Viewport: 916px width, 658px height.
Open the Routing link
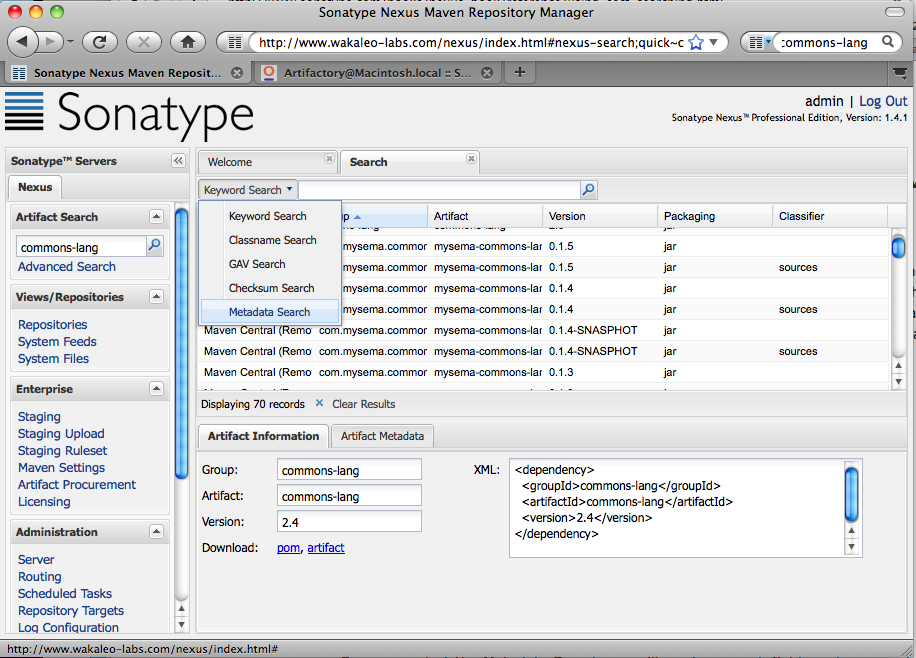point(40,576)
